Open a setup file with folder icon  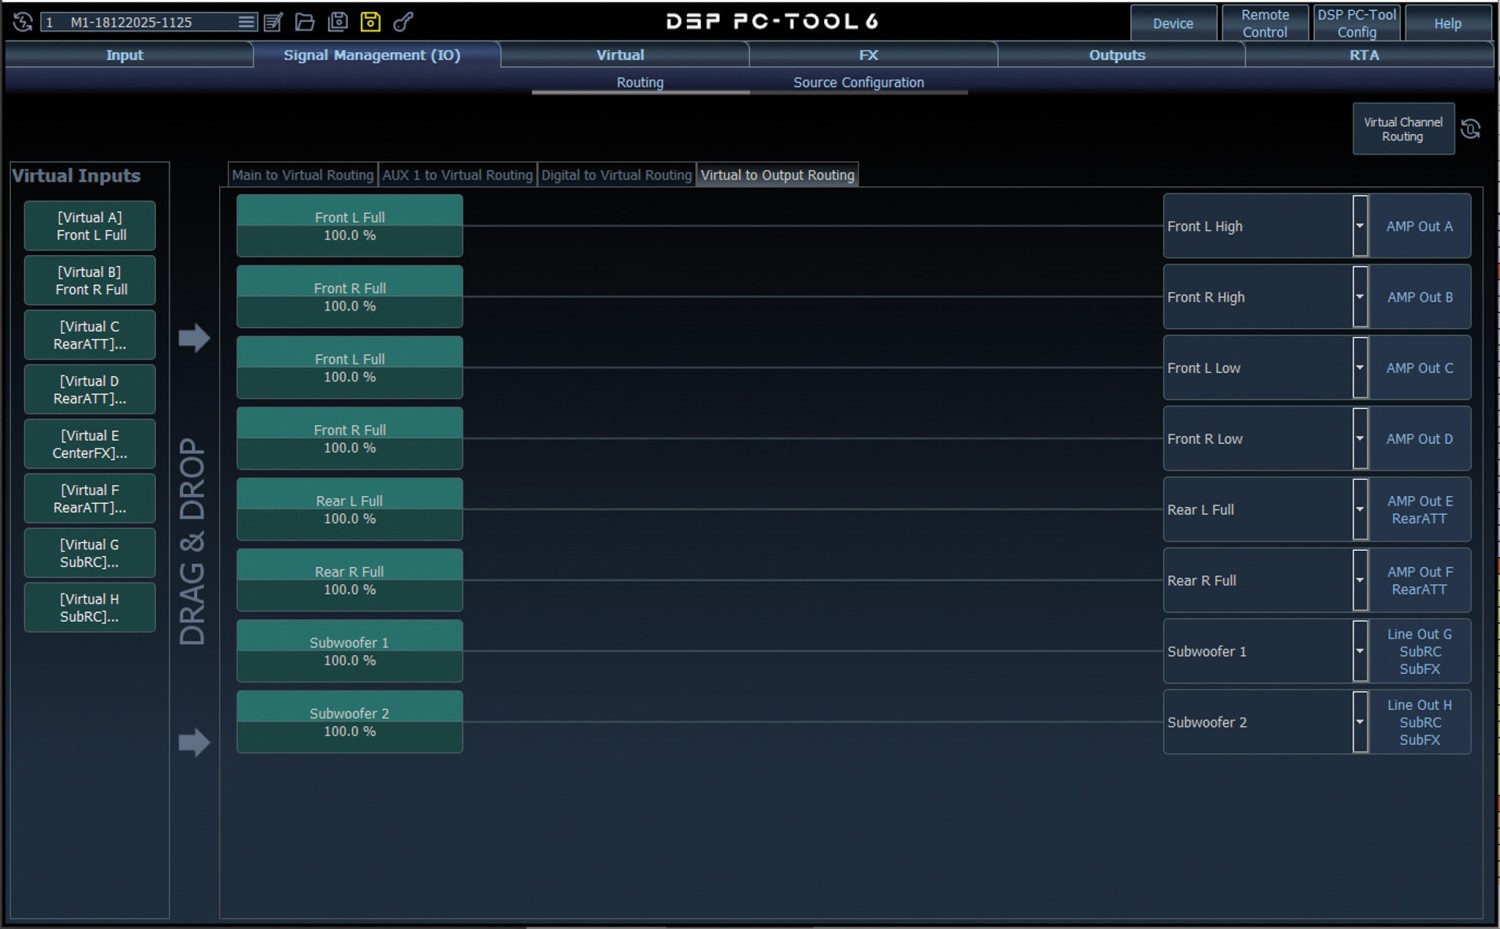305,22
